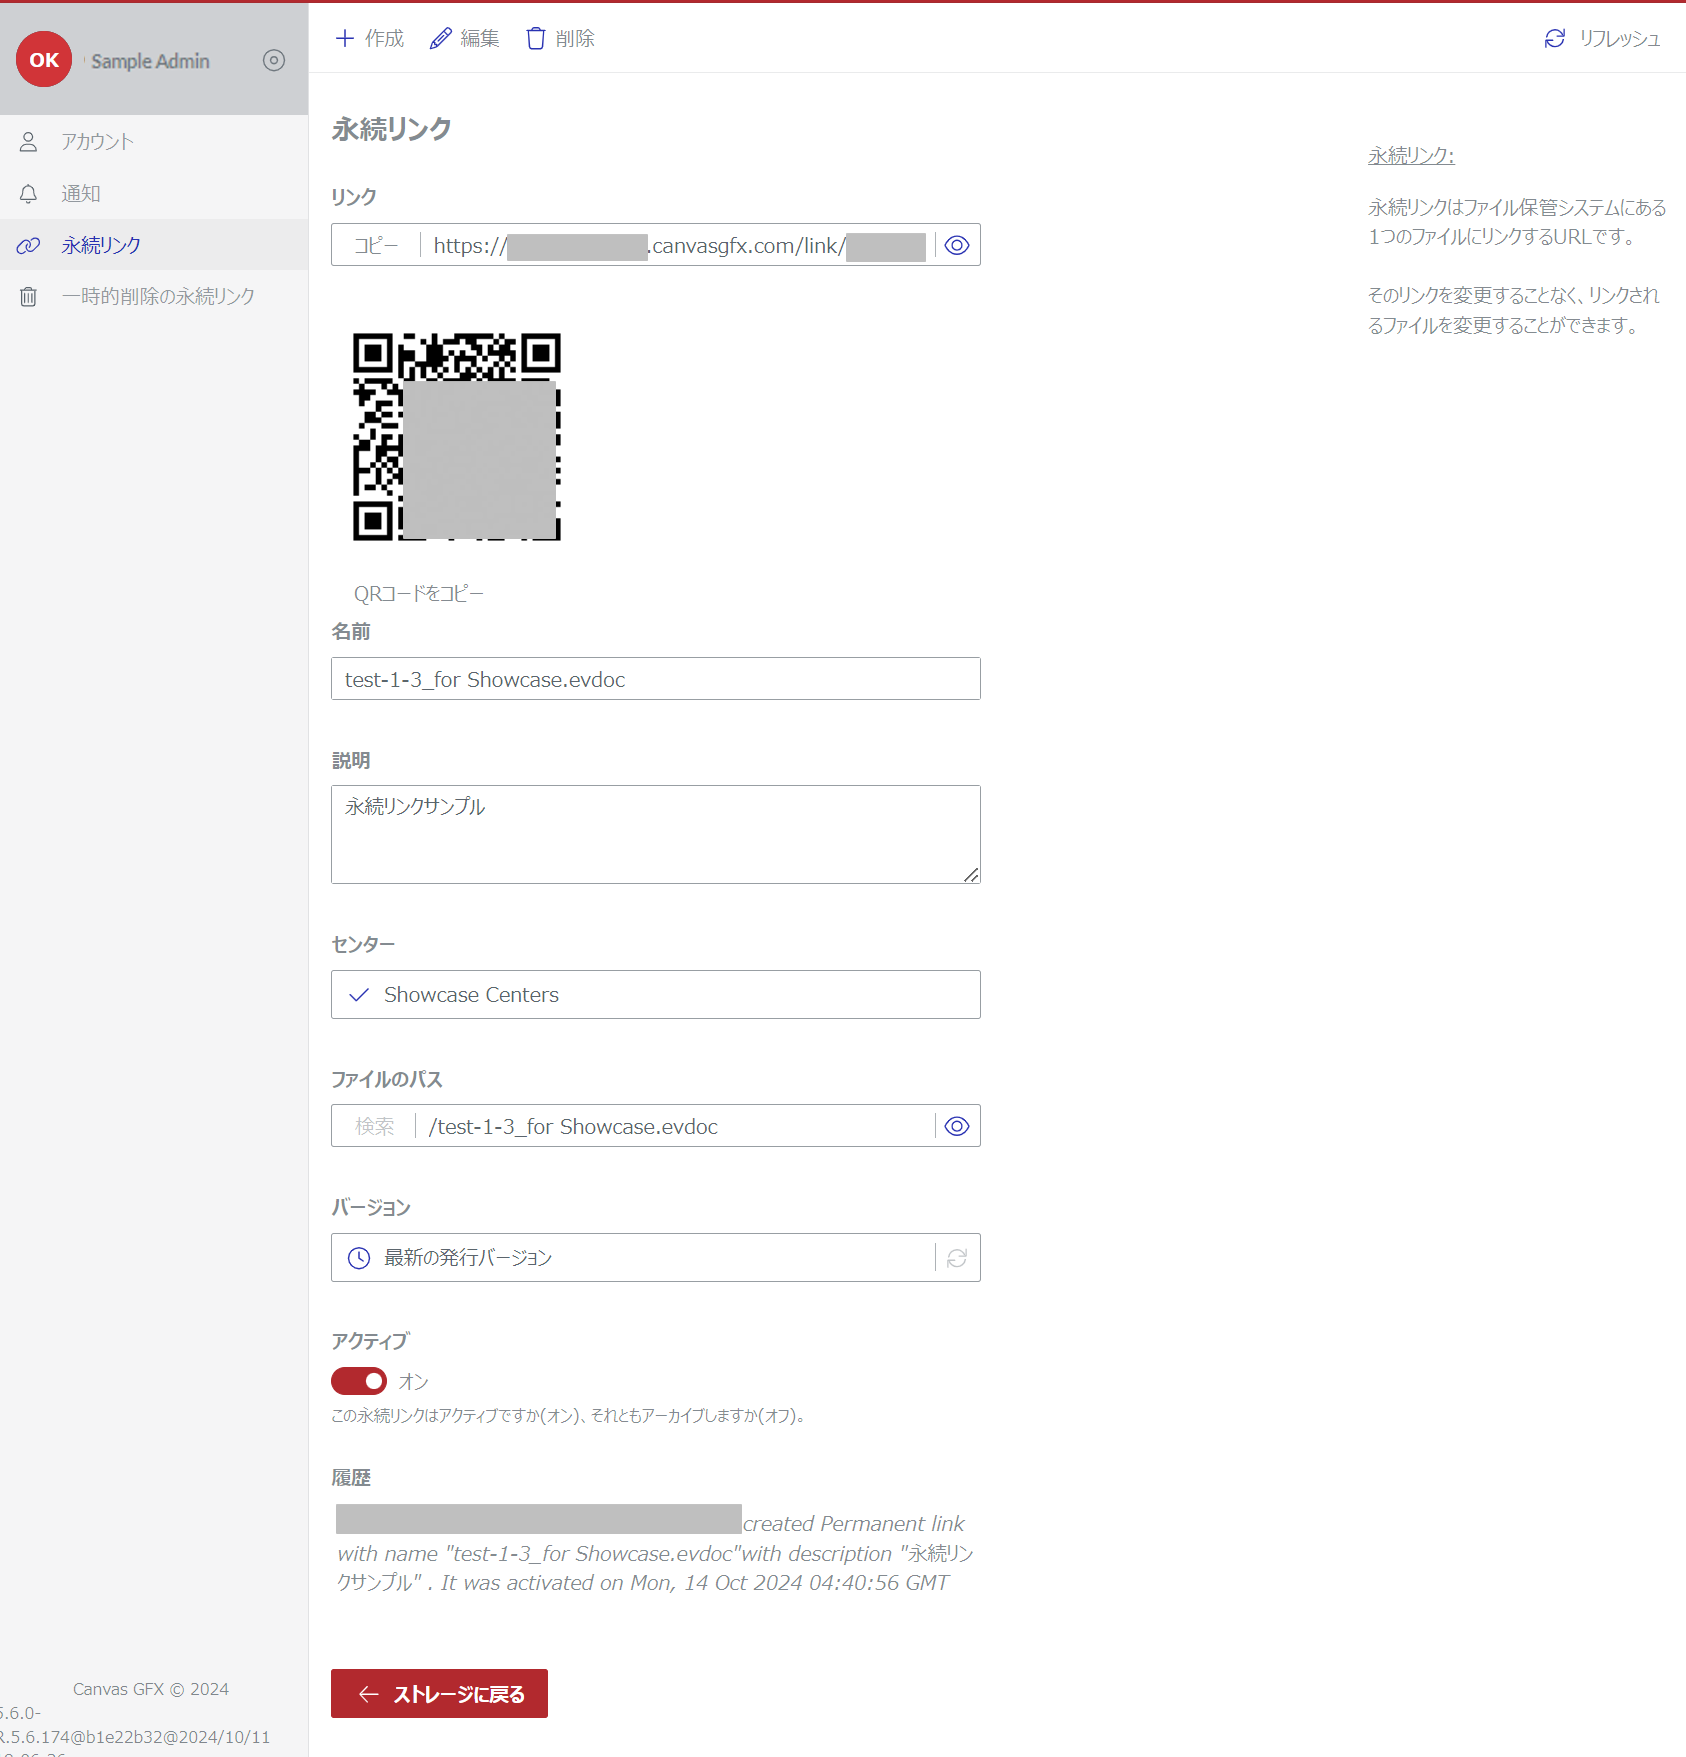
Task: Click QRコードをコピー to copy QR code
Action: tap(419, 594)
